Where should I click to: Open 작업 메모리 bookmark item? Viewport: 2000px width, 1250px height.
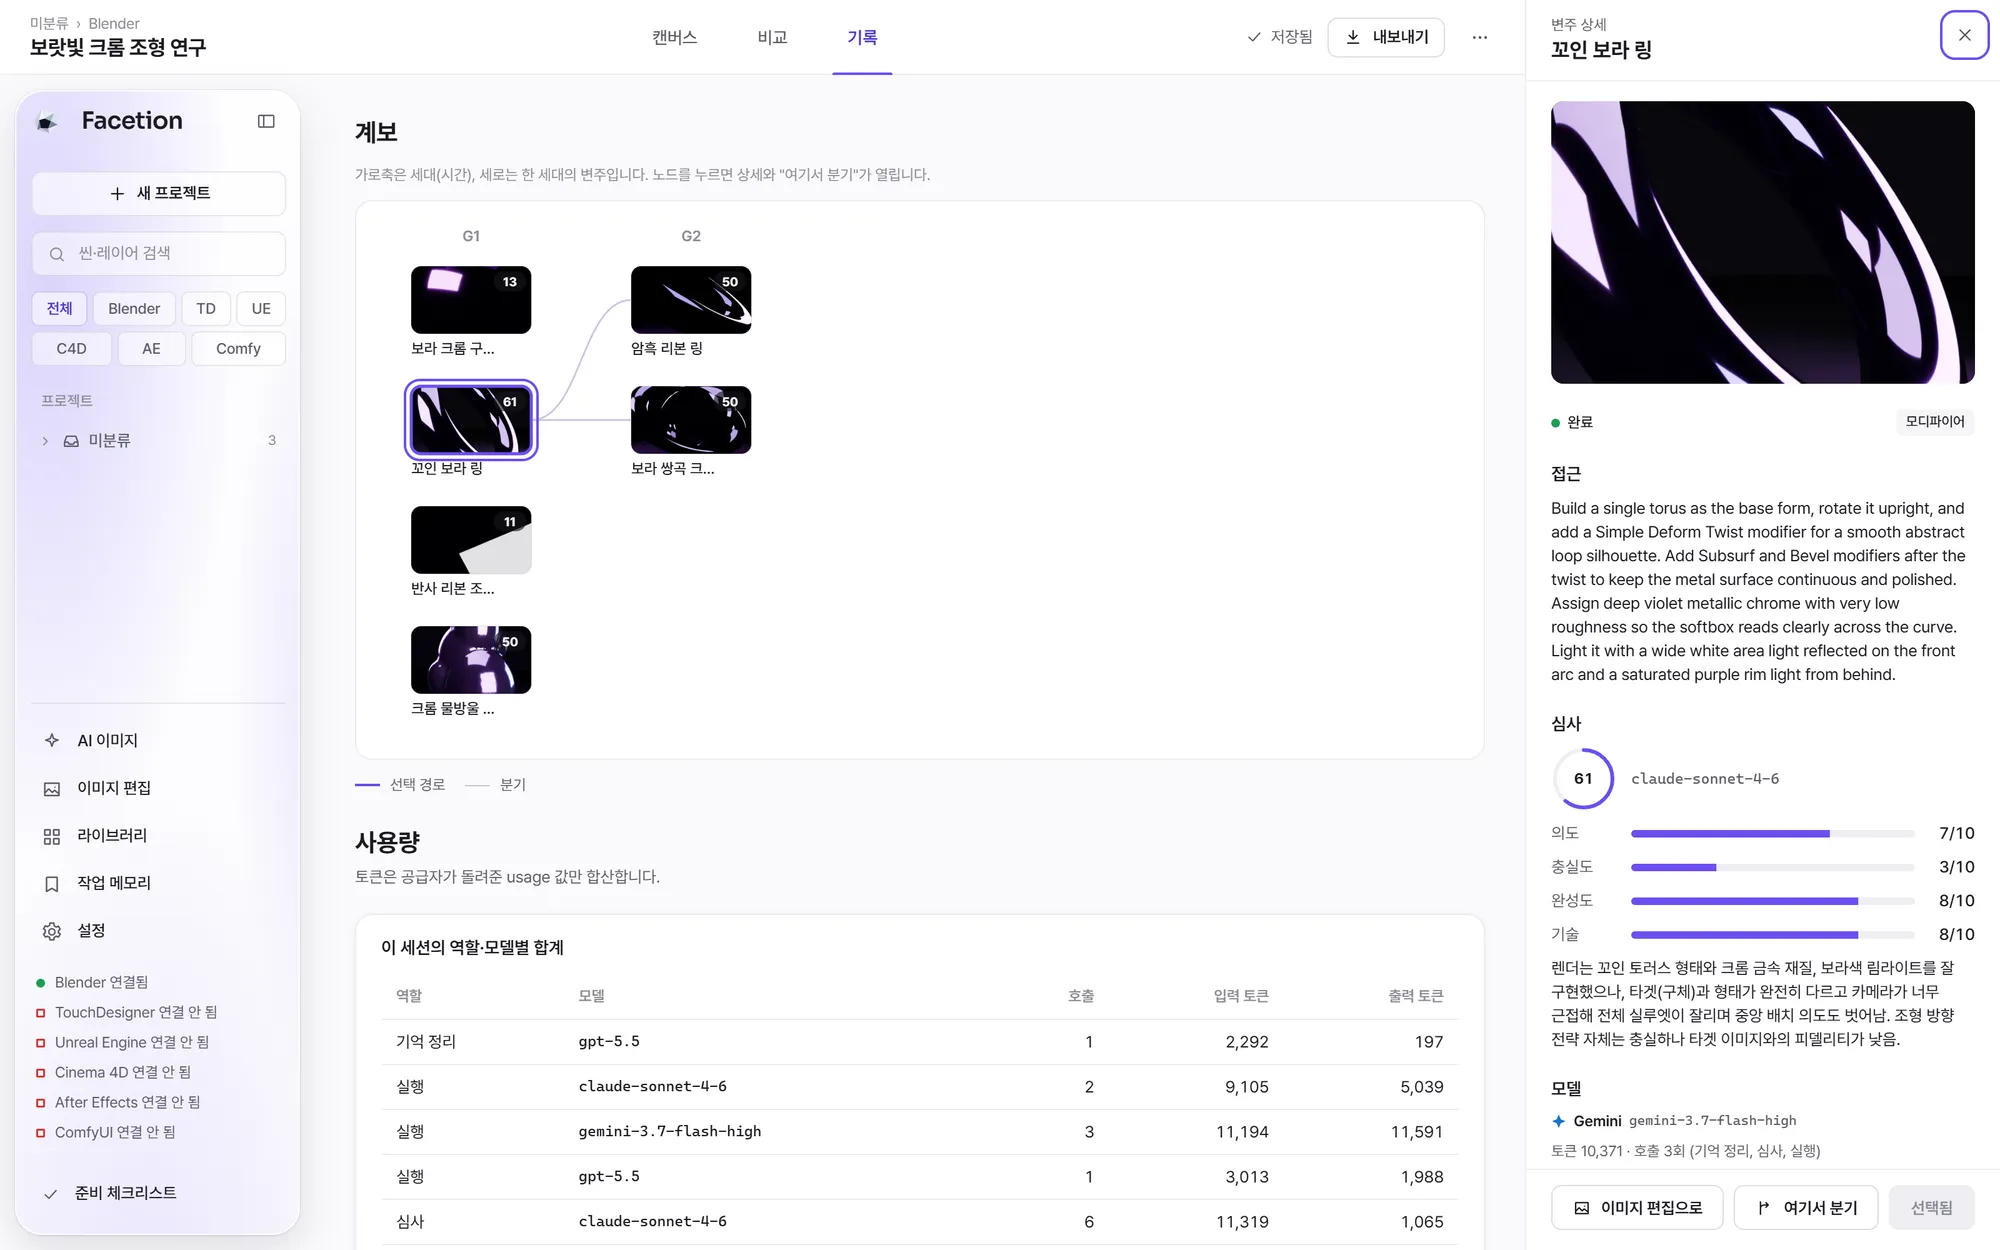pos(158,883)
